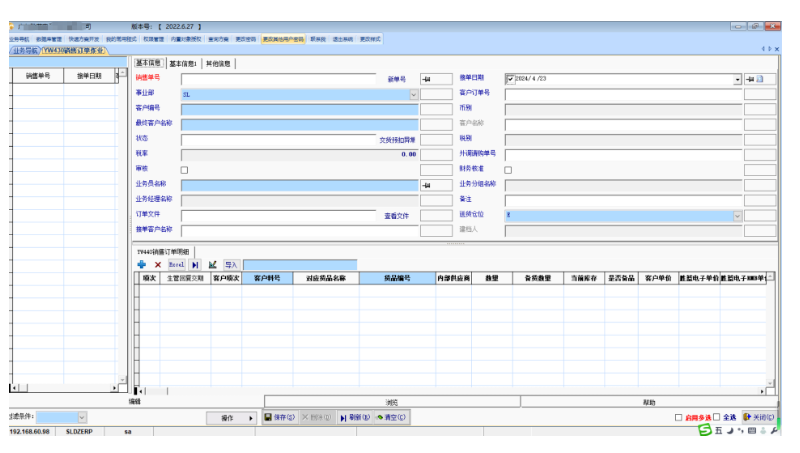This screenshot has height=453, width=800.
Task: Click the 关闭(C) close button
Action: pyautogui.click(x=759, y=417)
